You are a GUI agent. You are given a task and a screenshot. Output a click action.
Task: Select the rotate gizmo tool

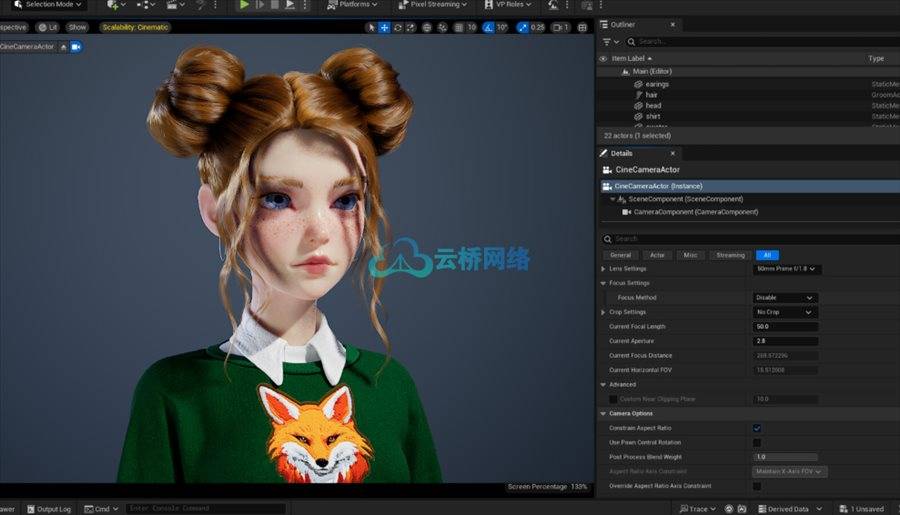pos(400,28)
